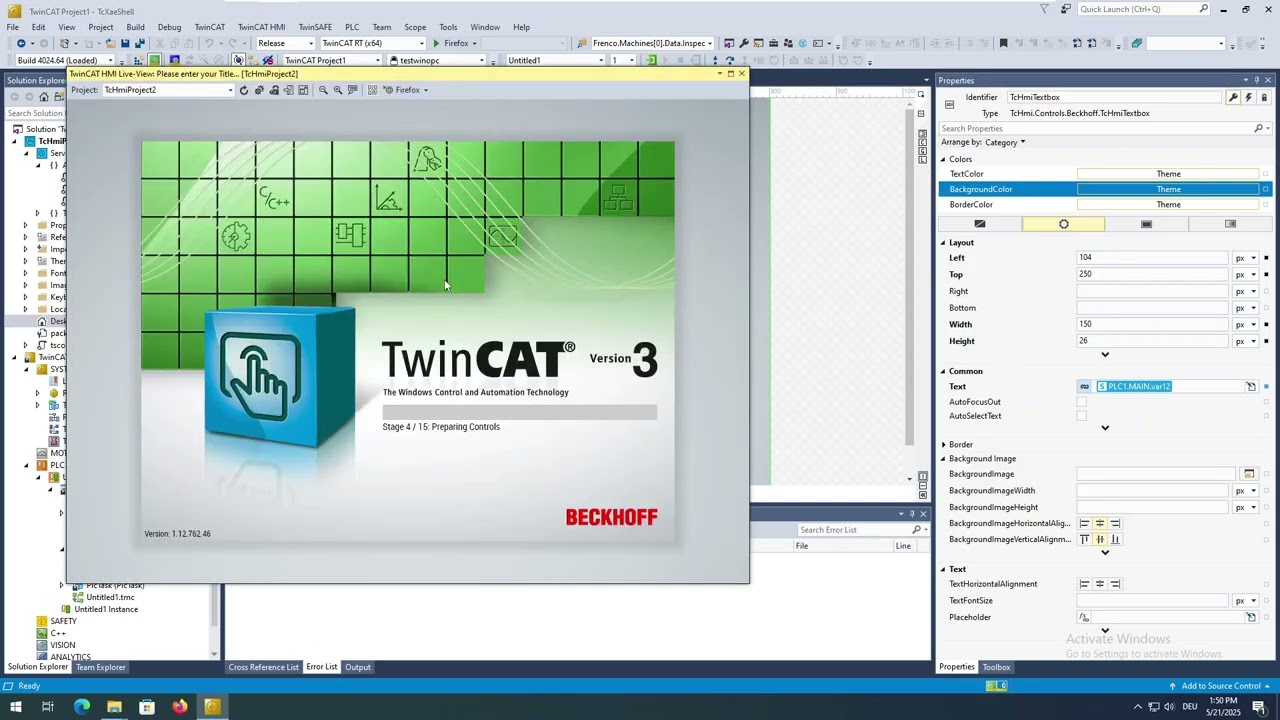Toggle the marker square beside Width property
The height and width of the screenshot is (720, 1280).
1266,324
